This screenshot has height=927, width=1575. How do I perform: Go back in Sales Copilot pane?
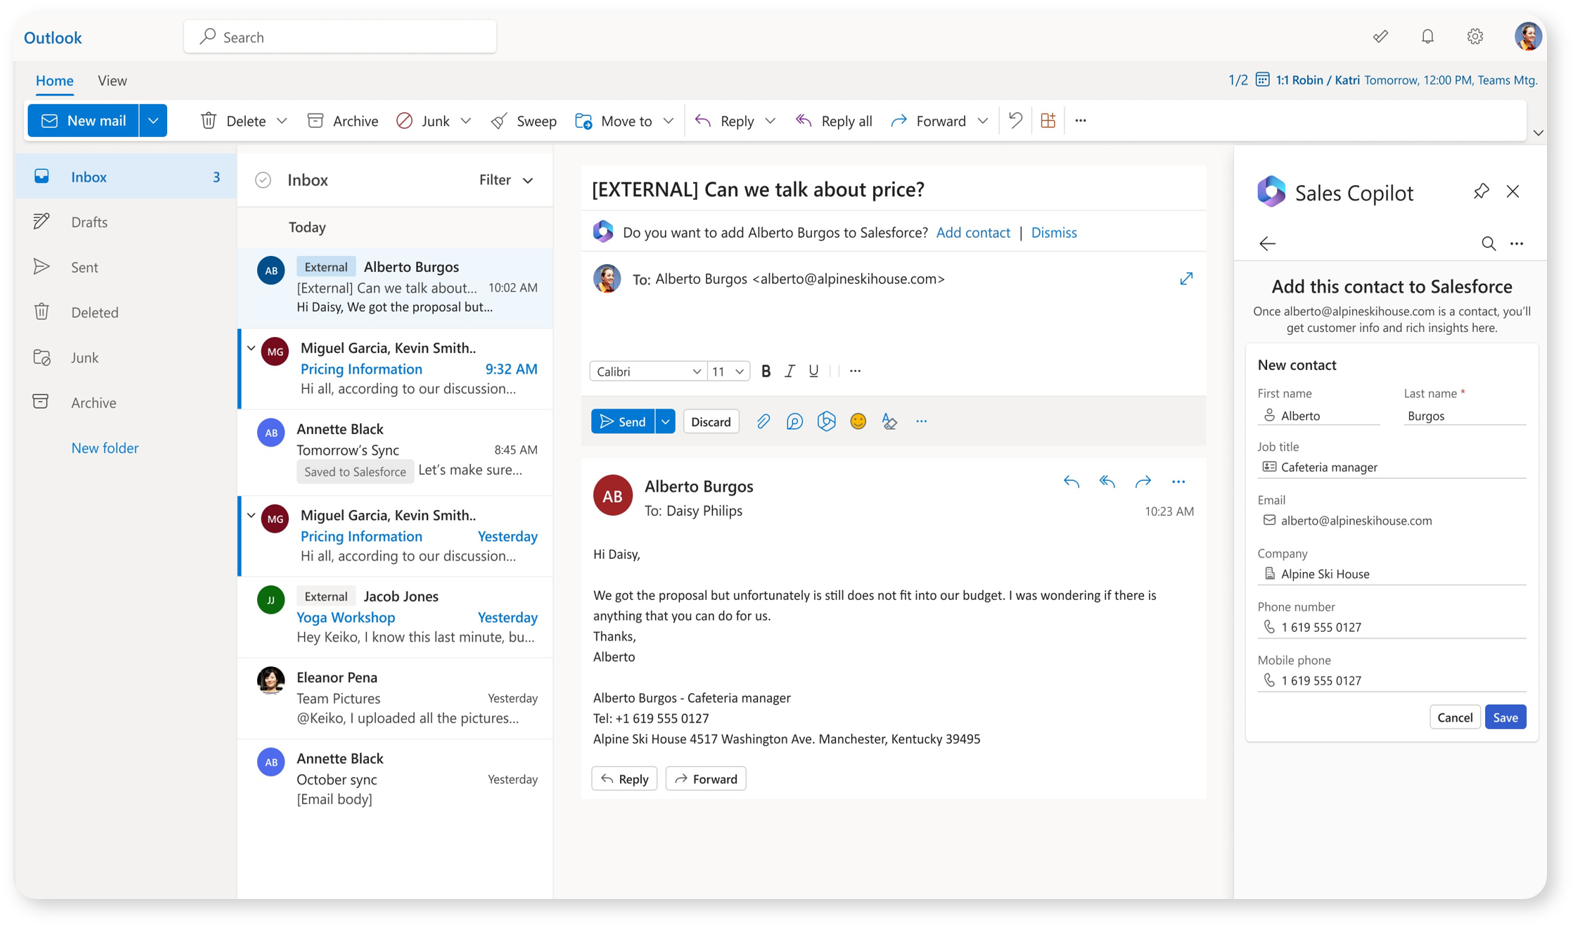1267,244
